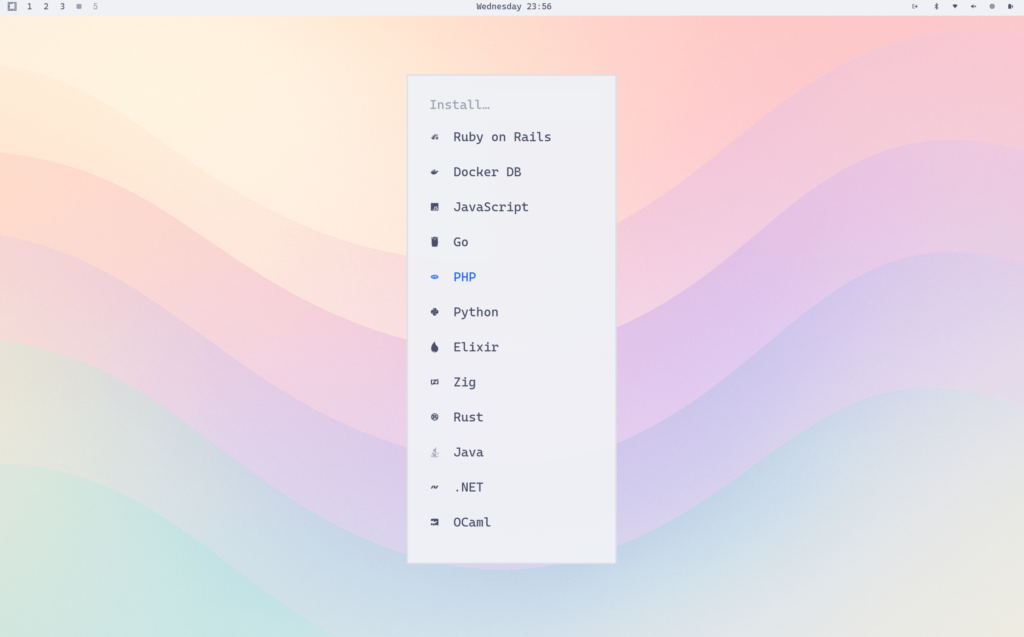The height and width of the screenshot is (637, 1024).
Task: Click the round CPU monitor tray icon
Action: (992, 7)
